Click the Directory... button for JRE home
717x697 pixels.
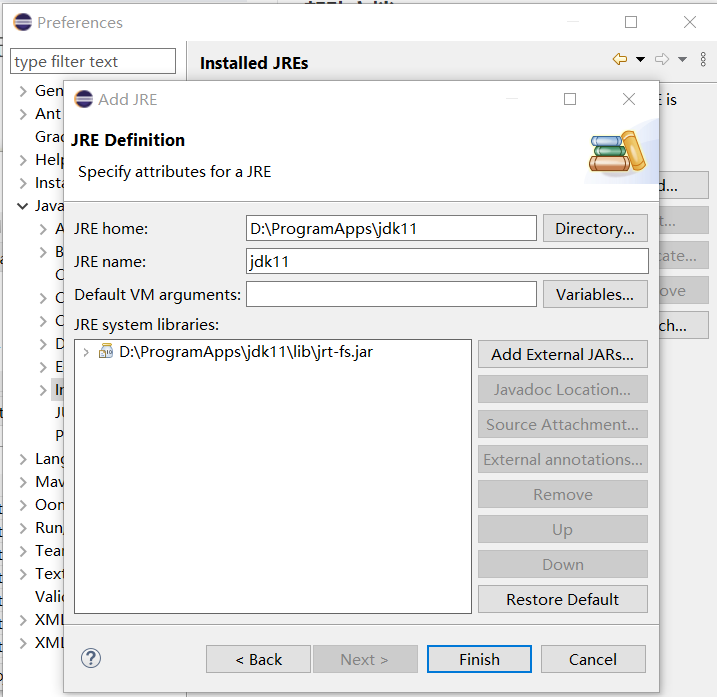(x=595, y=228)
